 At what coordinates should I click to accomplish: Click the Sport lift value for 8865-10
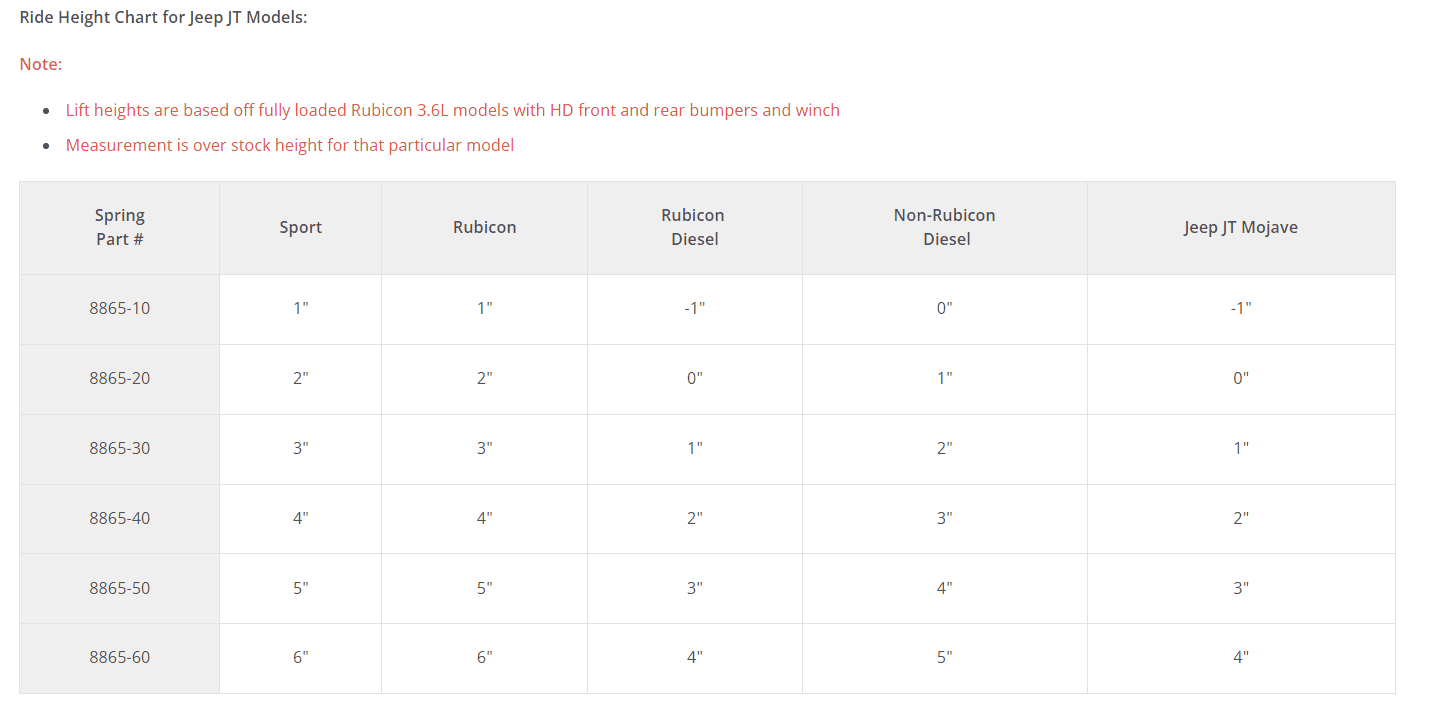[301, 309]
